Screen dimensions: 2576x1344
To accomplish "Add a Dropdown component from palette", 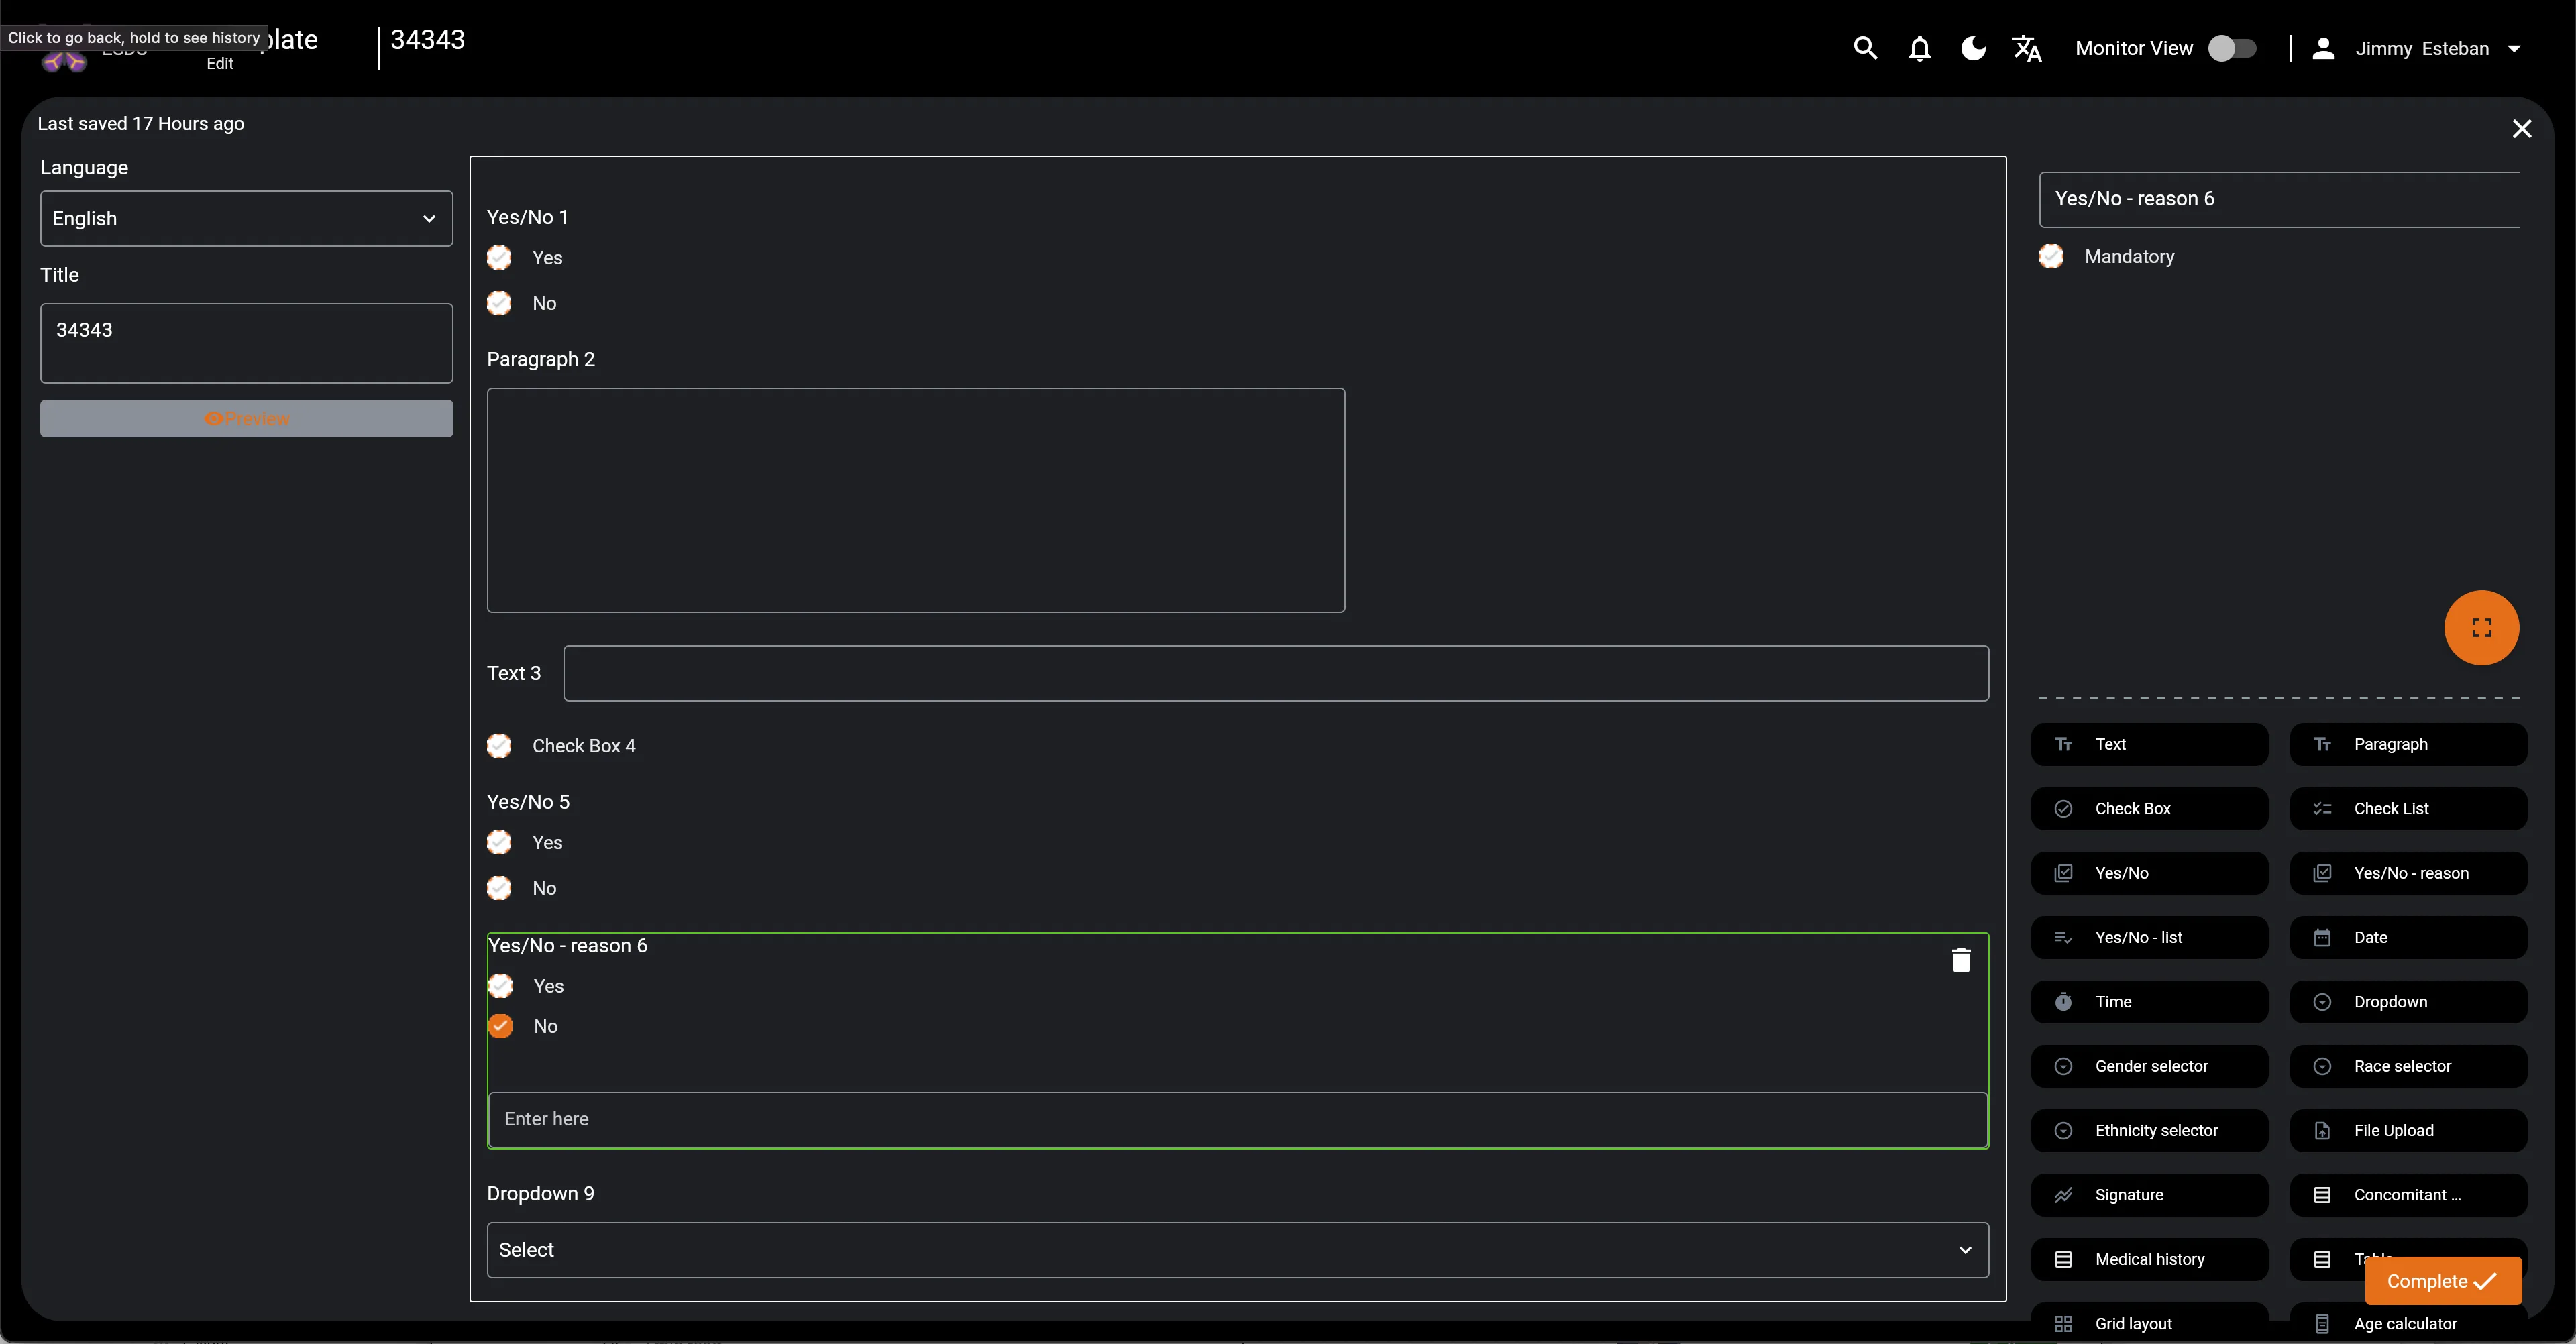I will tap(2408, 1002).
